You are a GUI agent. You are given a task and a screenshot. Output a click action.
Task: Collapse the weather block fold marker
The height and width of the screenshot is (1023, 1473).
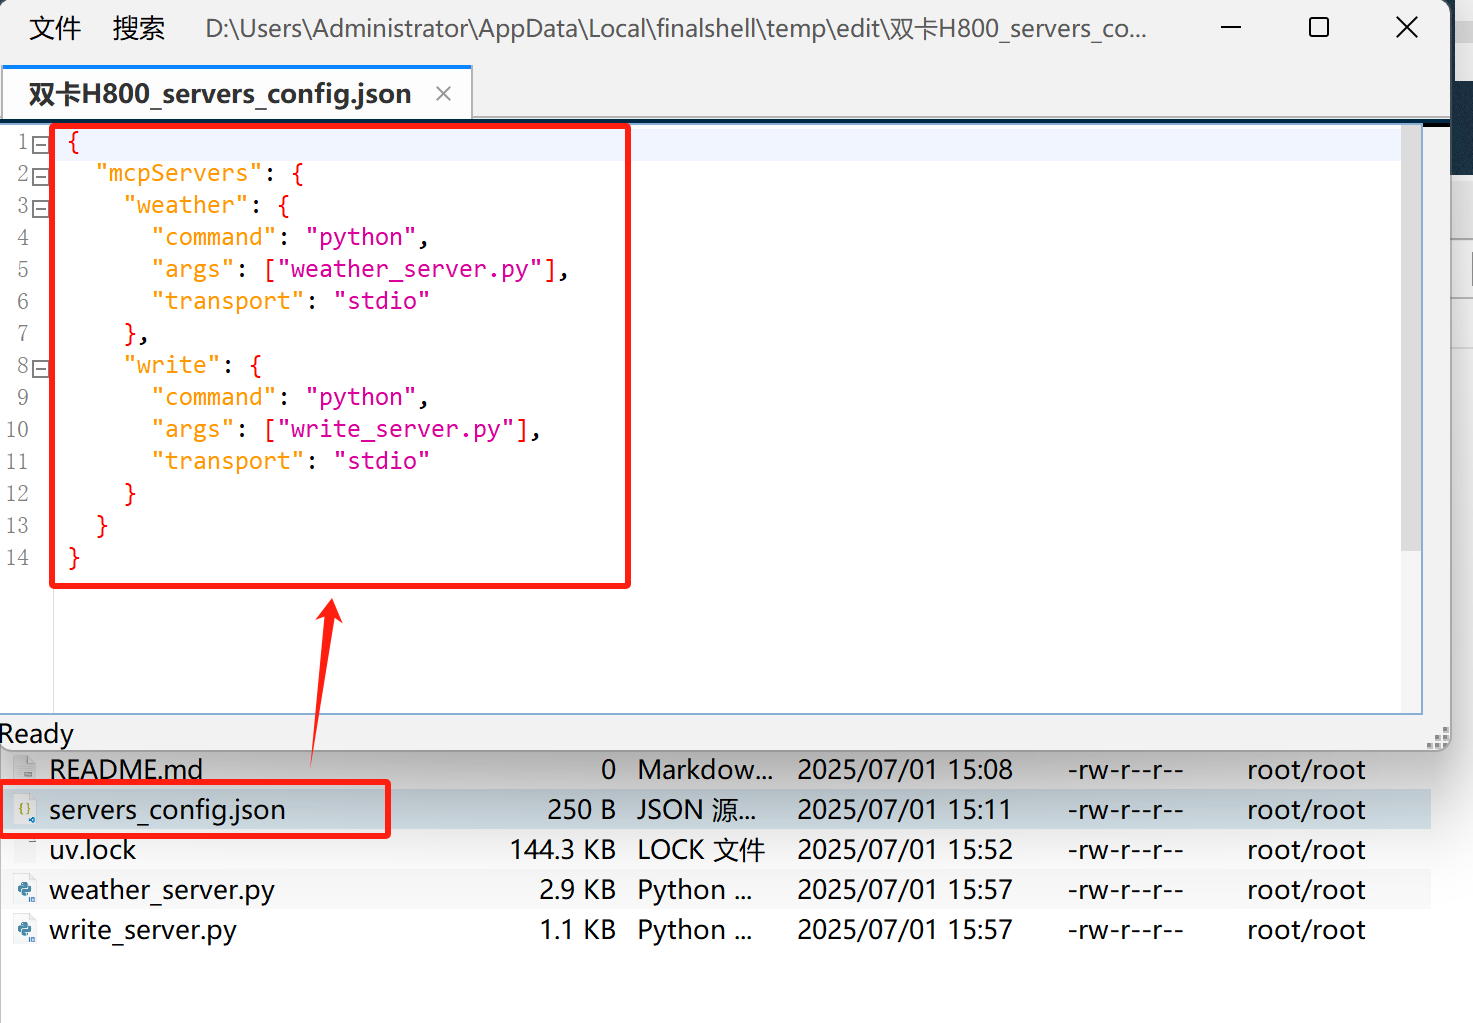click(41, 209)
